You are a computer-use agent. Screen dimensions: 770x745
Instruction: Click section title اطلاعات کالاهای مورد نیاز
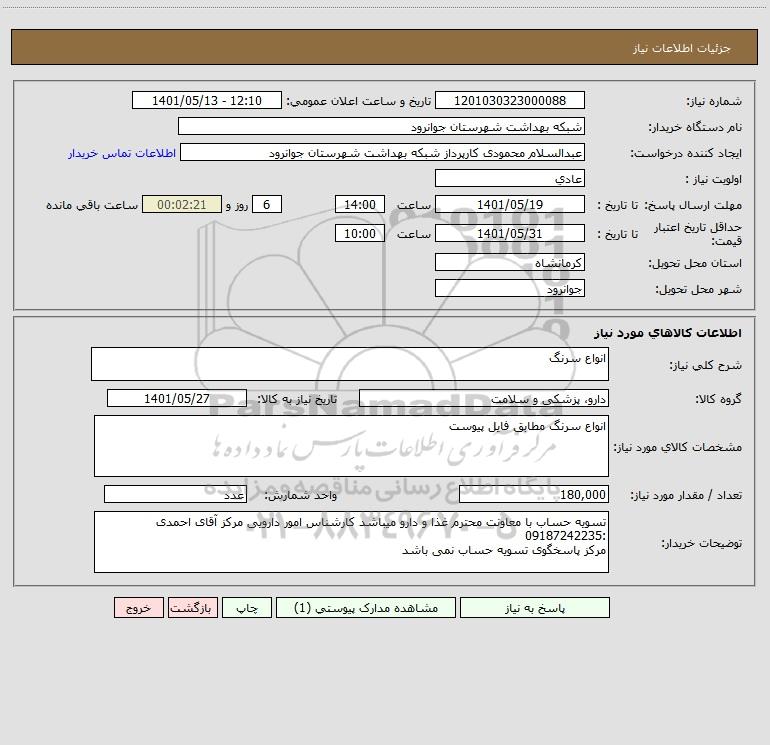[x=668, y=332]
